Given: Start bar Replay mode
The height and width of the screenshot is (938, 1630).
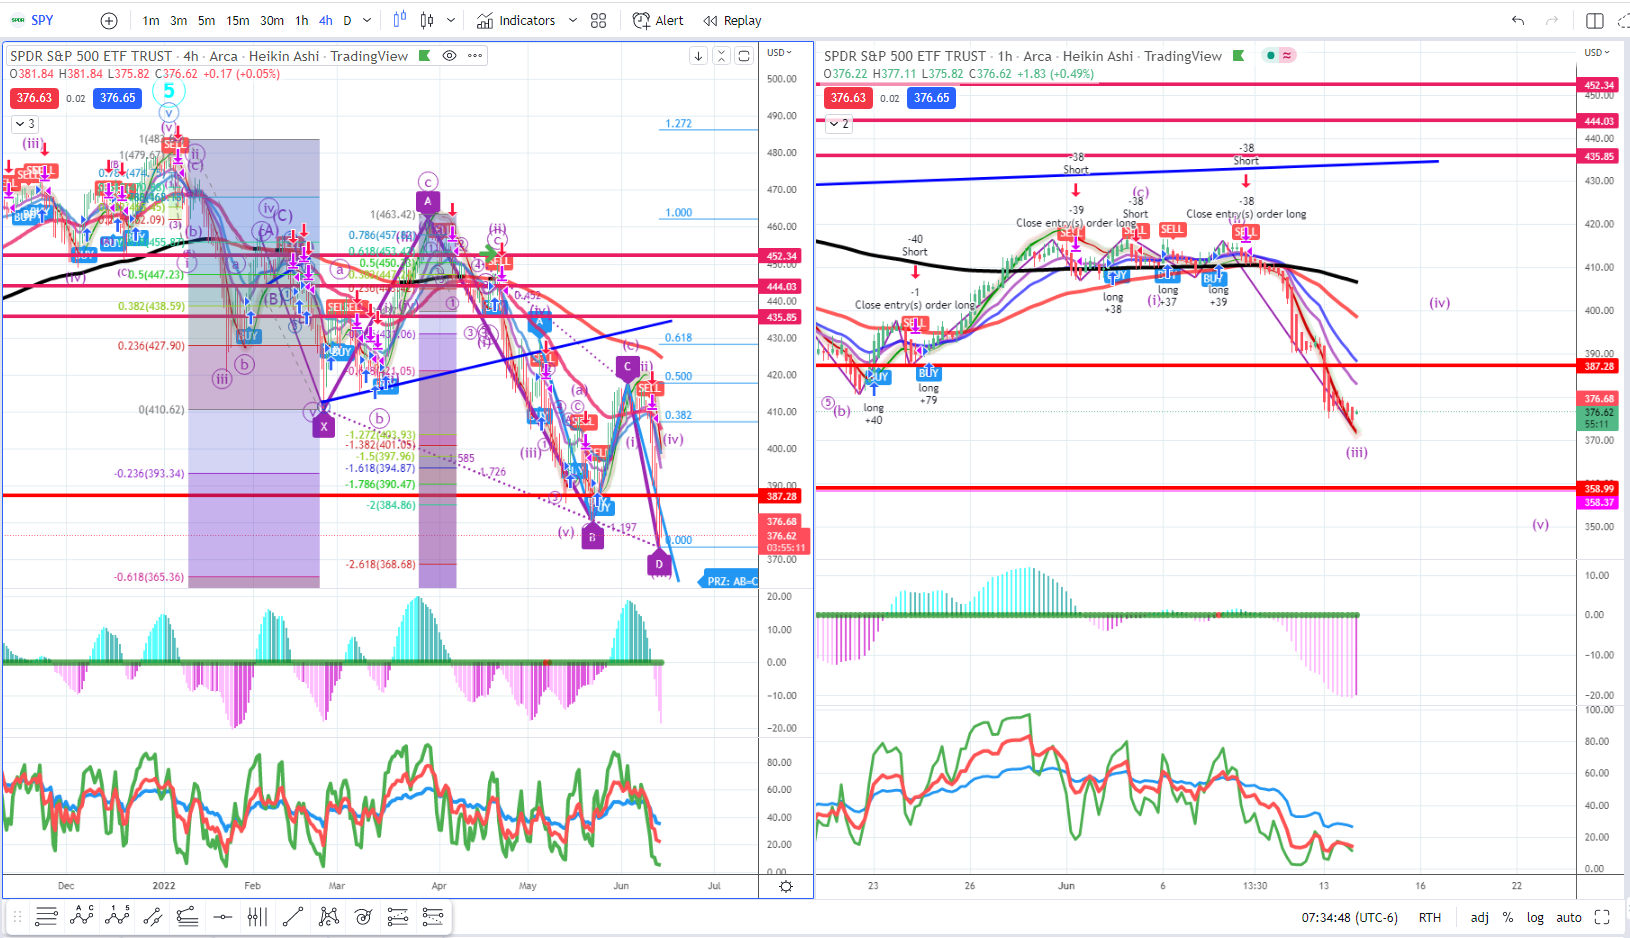Looking at the screenshot, I should (x=732, y=20).
